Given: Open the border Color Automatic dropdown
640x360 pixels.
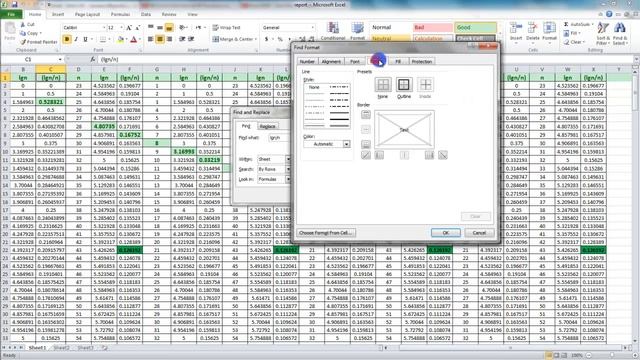Looking at the screenshot, I should pyautogui.click(x=347, y=144).
